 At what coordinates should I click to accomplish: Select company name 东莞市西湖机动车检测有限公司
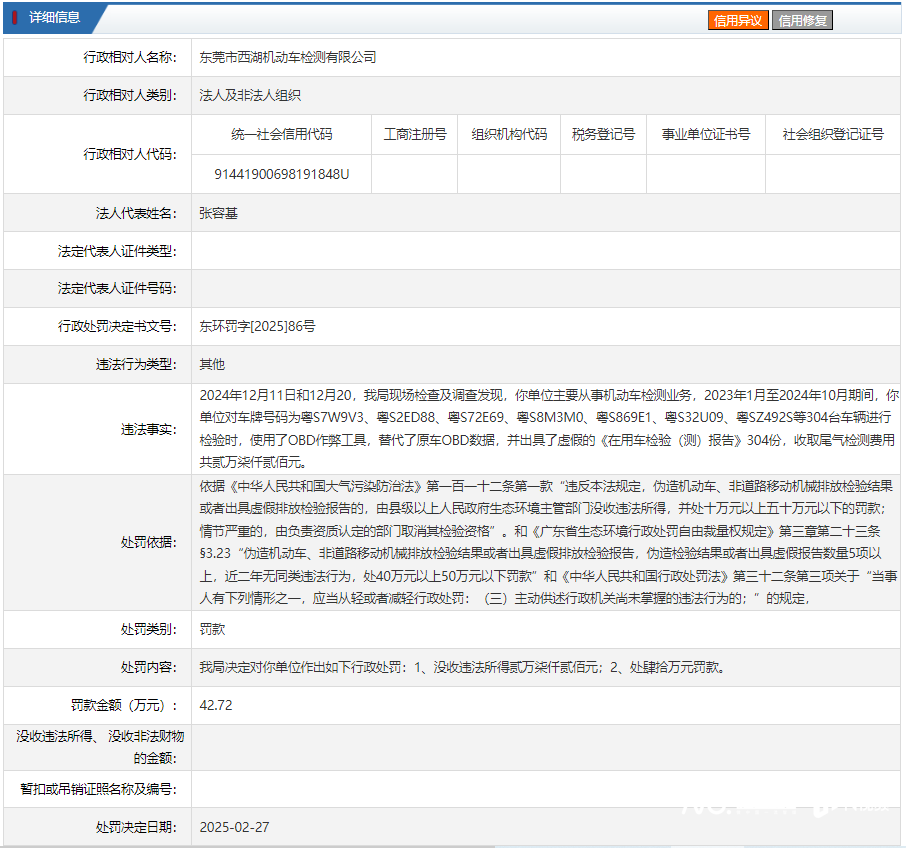pyautogui.click(x=288, y=57)
